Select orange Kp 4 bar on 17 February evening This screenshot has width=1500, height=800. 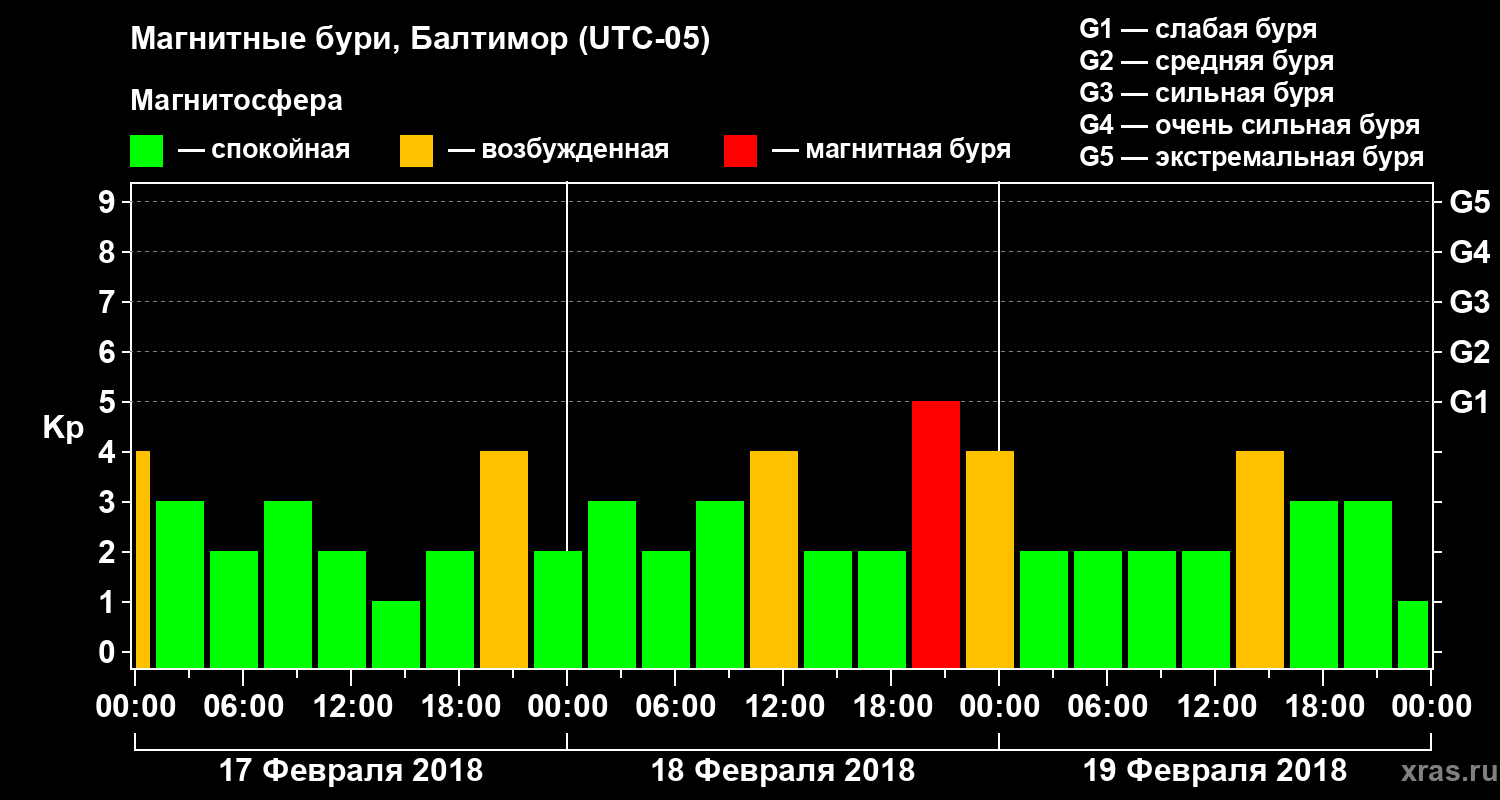(504, 560)
